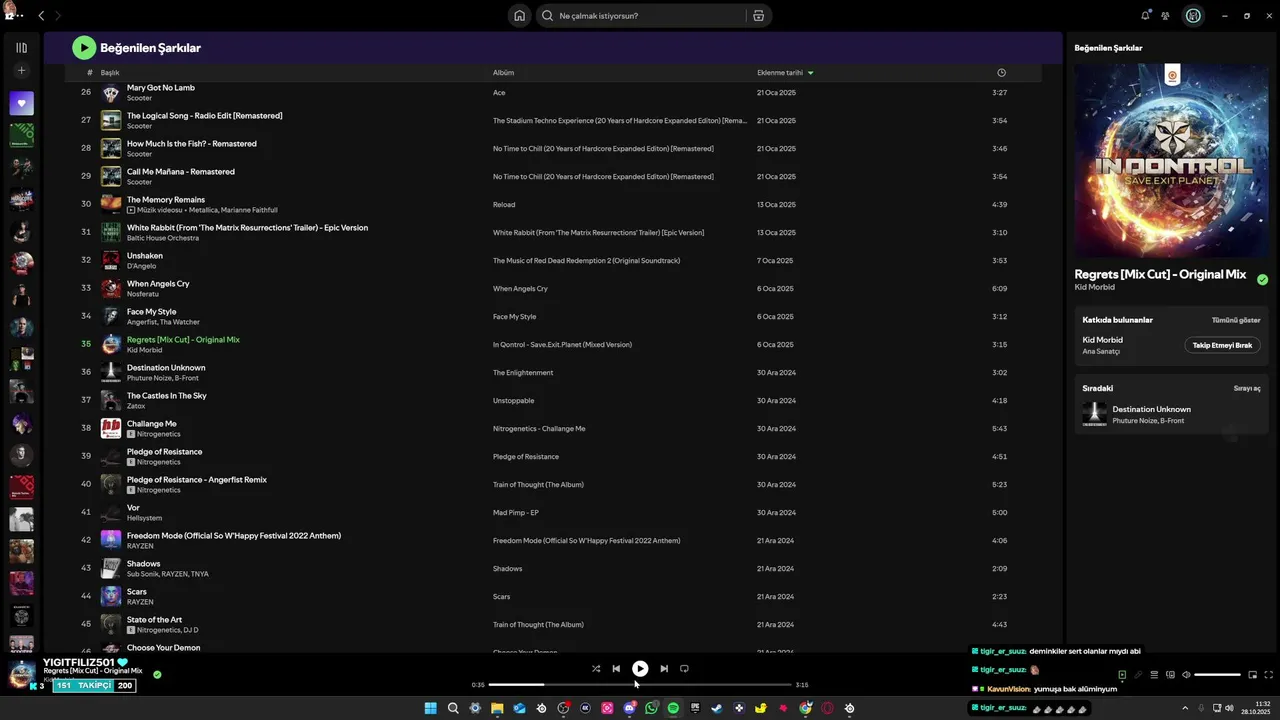Open the Browse icon in search bar

(758, 16)
